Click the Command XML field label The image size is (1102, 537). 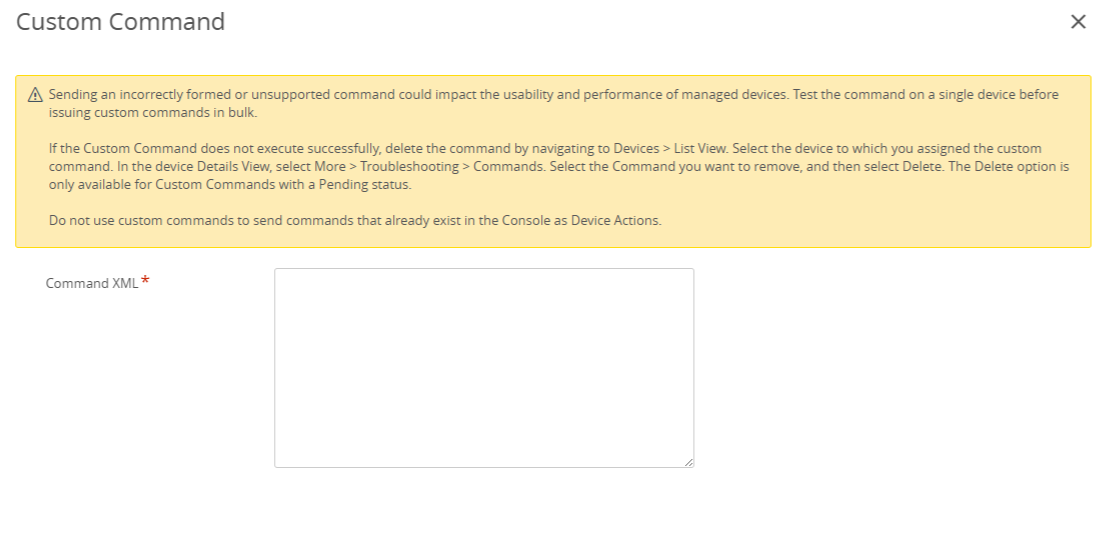click(92, 283)
